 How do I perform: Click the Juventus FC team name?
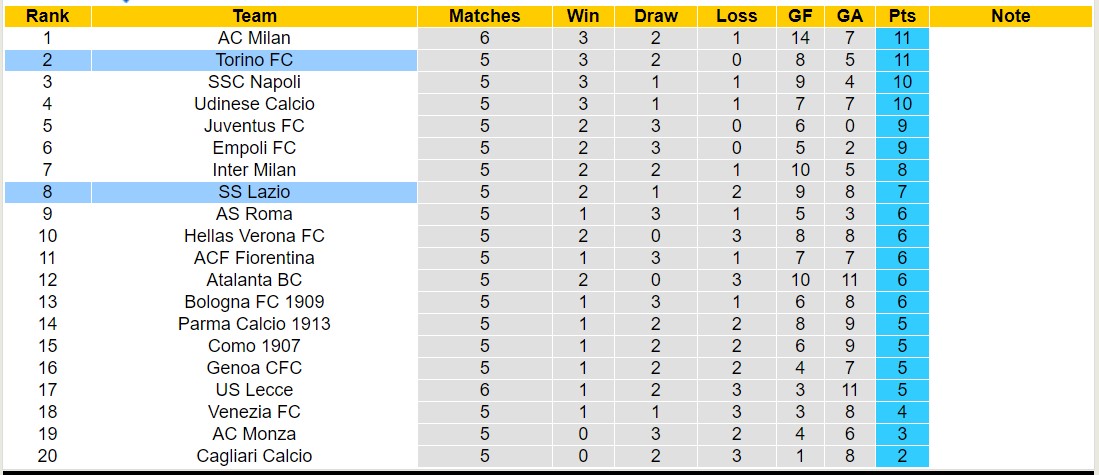(254, 126)
